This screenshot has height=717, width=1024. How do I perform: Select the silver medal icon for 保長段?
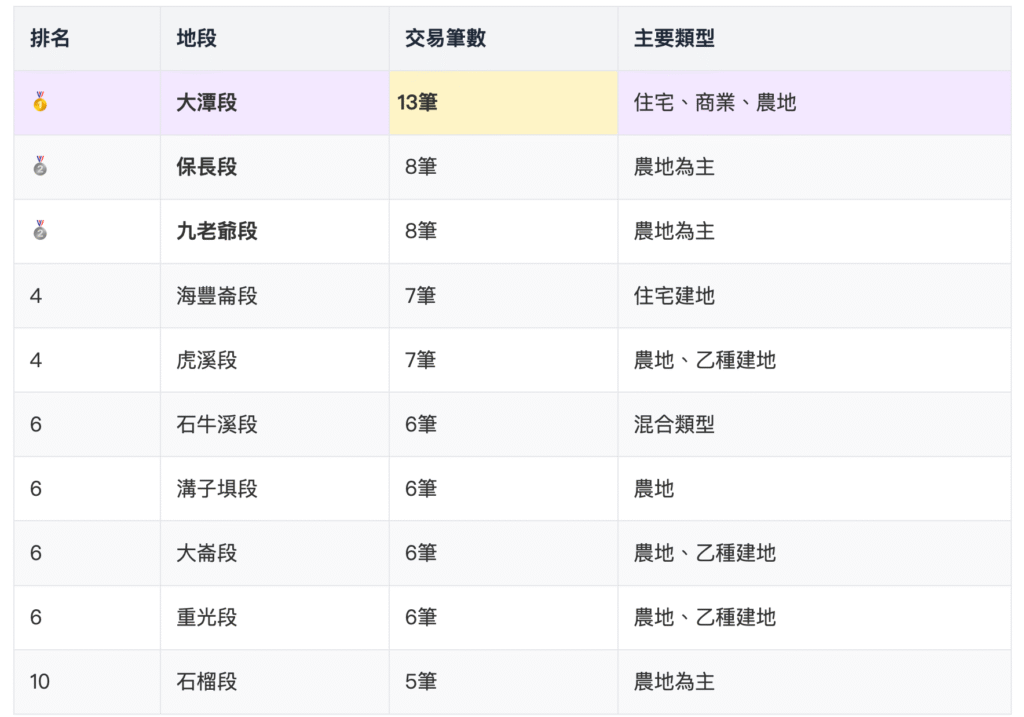39,166
